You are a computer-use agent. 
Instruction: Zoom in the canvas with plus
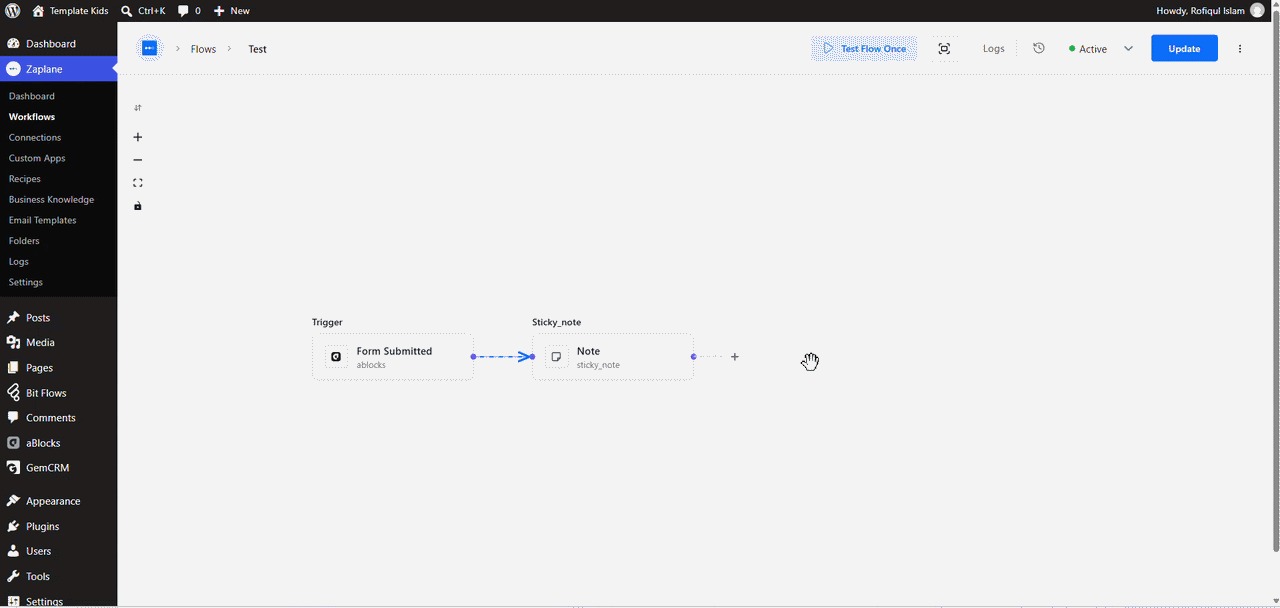click(138, 137)
